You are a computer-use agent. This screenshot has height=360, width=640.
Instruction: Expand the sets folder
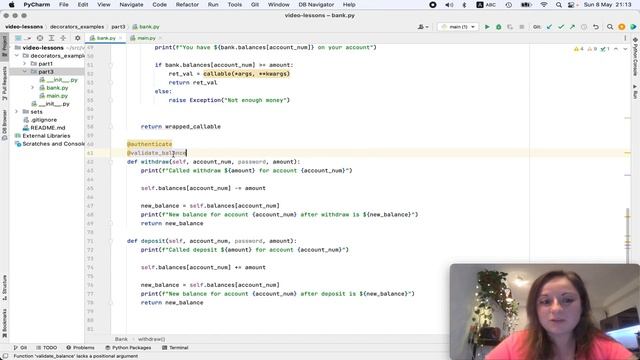tap(17, 111)
